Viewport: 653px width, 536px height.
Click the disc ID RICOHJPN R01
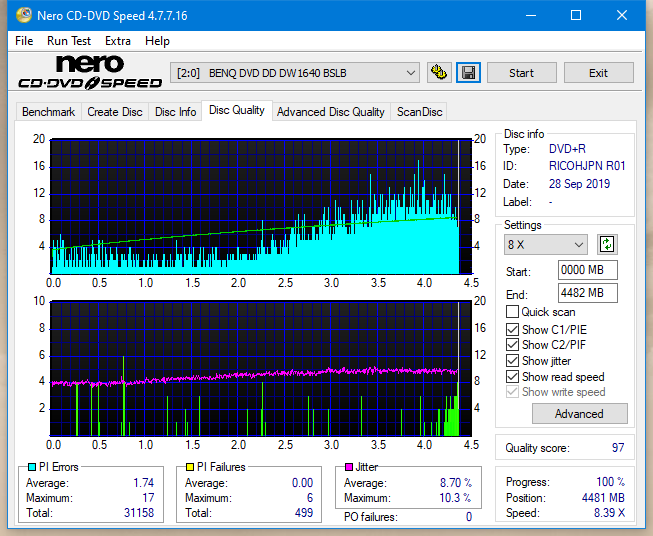[x=587, y=166]
